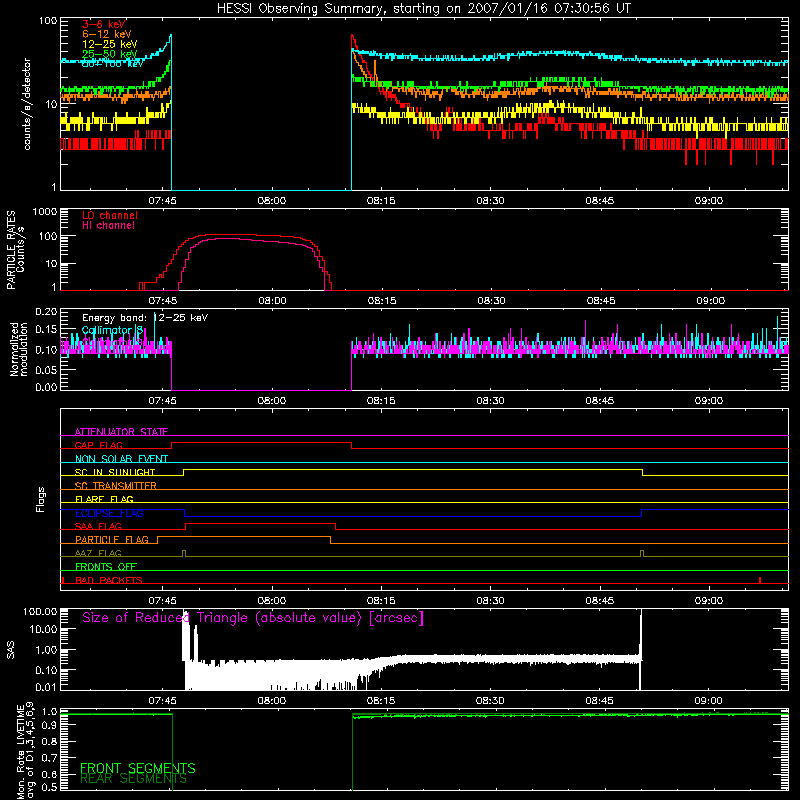800x800 pixels.
Task: Click the '0.7' tick on livetime axis
Action: pyautogui.click(x=49, y=757)
